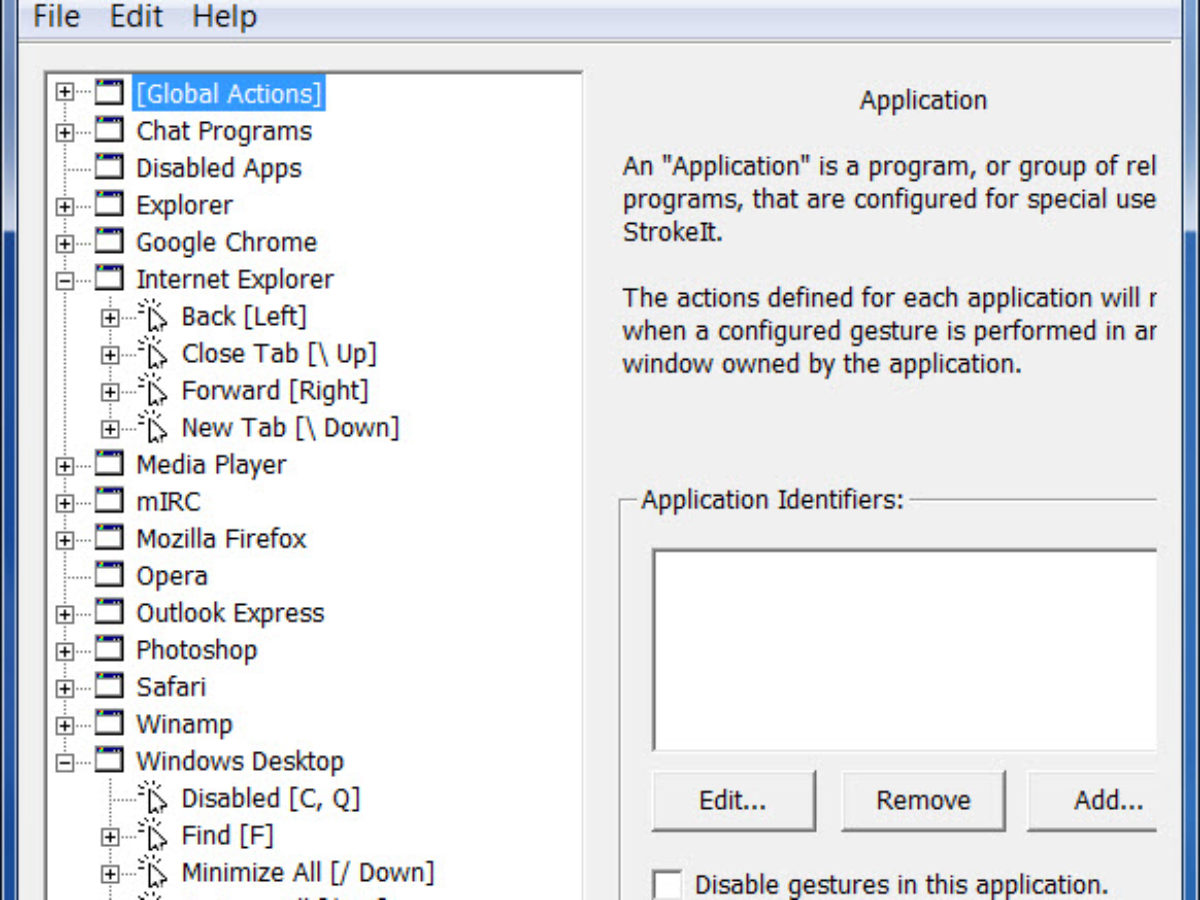The image size is (1200, 900).
Task: Expand the Global Actions node
Action: (65, 94)
